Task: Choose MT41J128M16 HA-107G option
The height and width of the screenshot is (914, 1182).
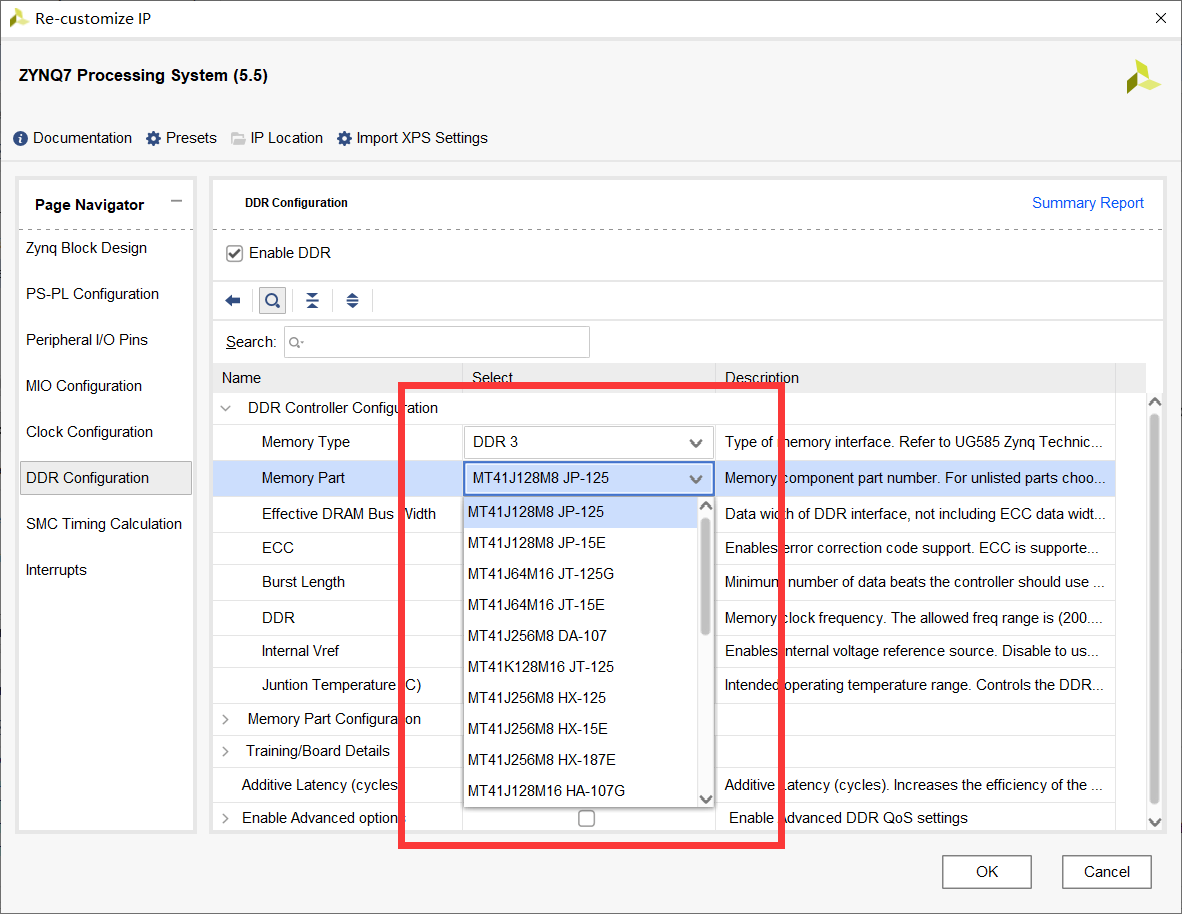Action: (580, 790)
